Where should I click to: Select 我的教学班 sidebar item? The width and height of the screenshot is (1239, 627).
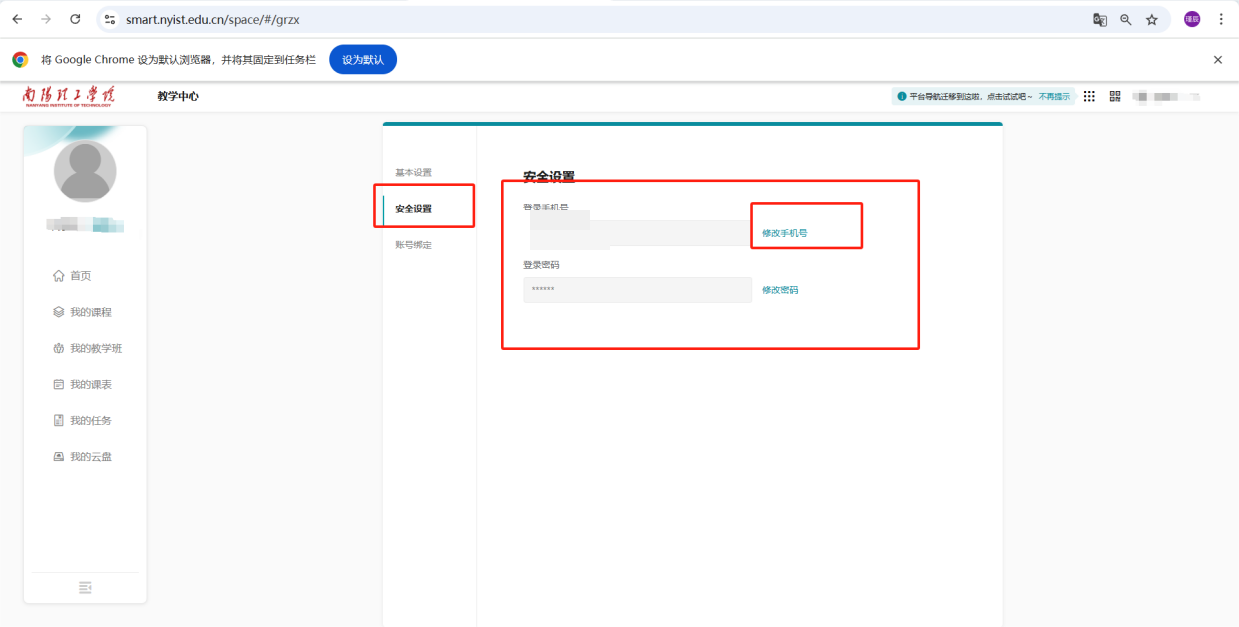coord(95,348)
